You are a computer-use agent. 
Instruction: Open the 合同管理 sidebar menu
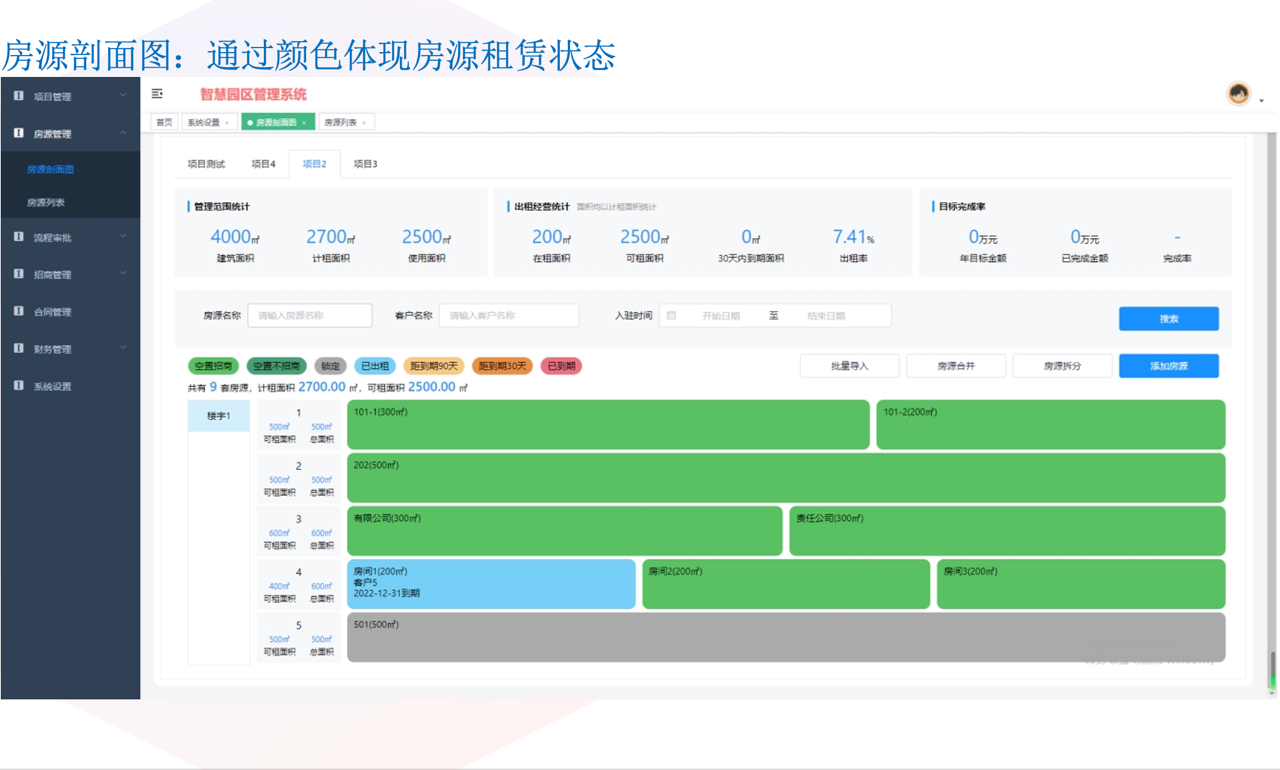(70, 312)
